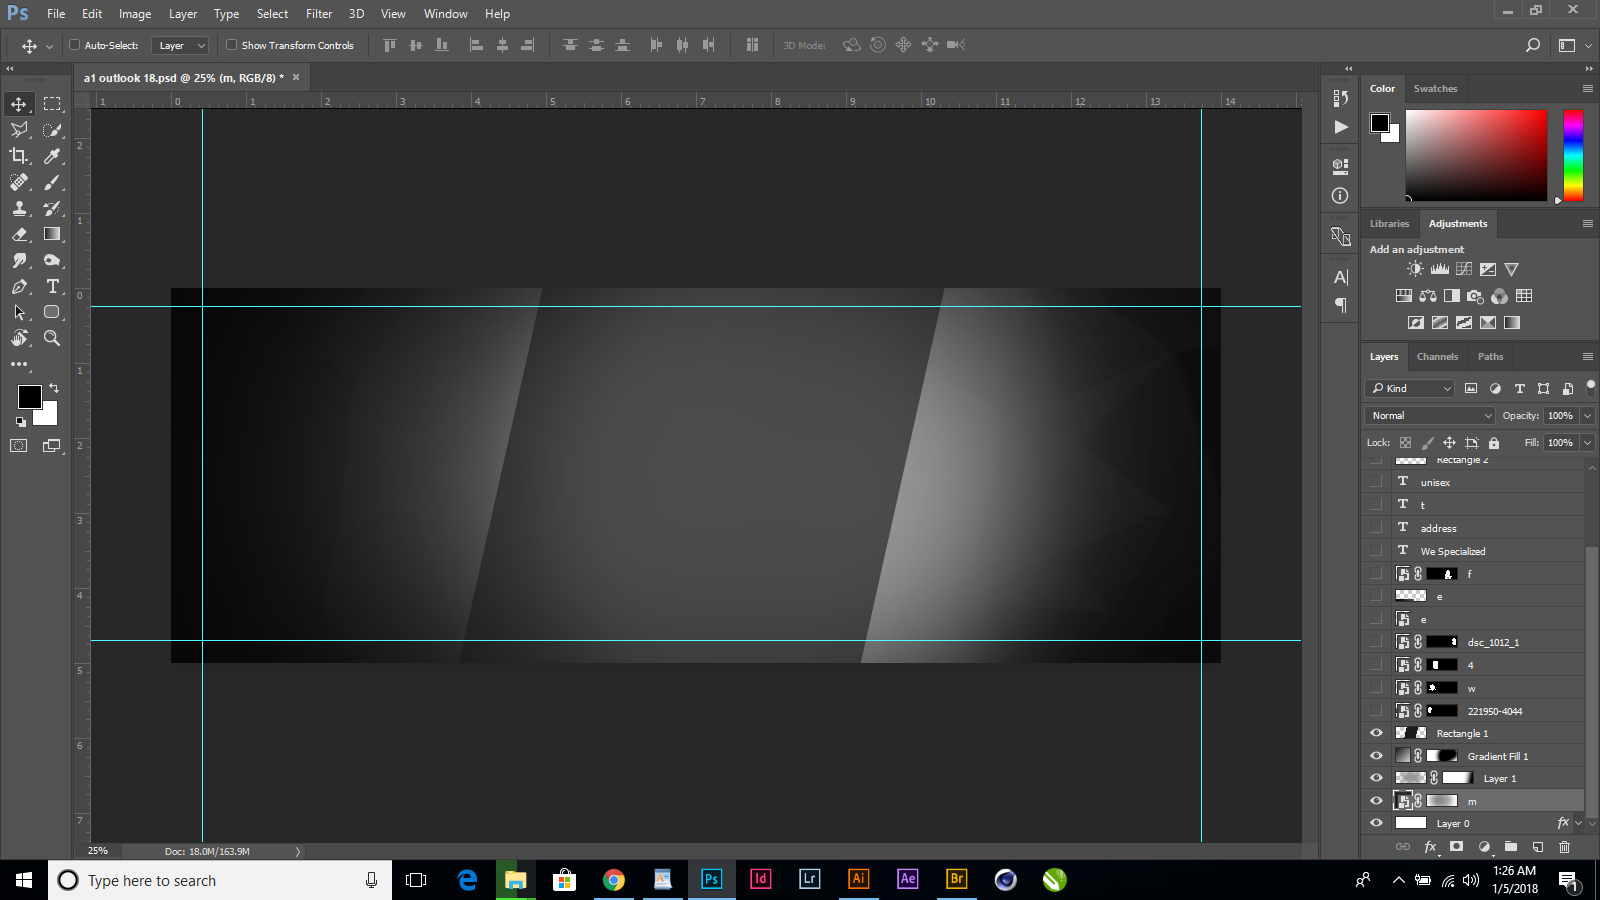This screenshot has width=1600, height=900.
Task: Add a new layer in the Layers panel
Action: 1537,847
